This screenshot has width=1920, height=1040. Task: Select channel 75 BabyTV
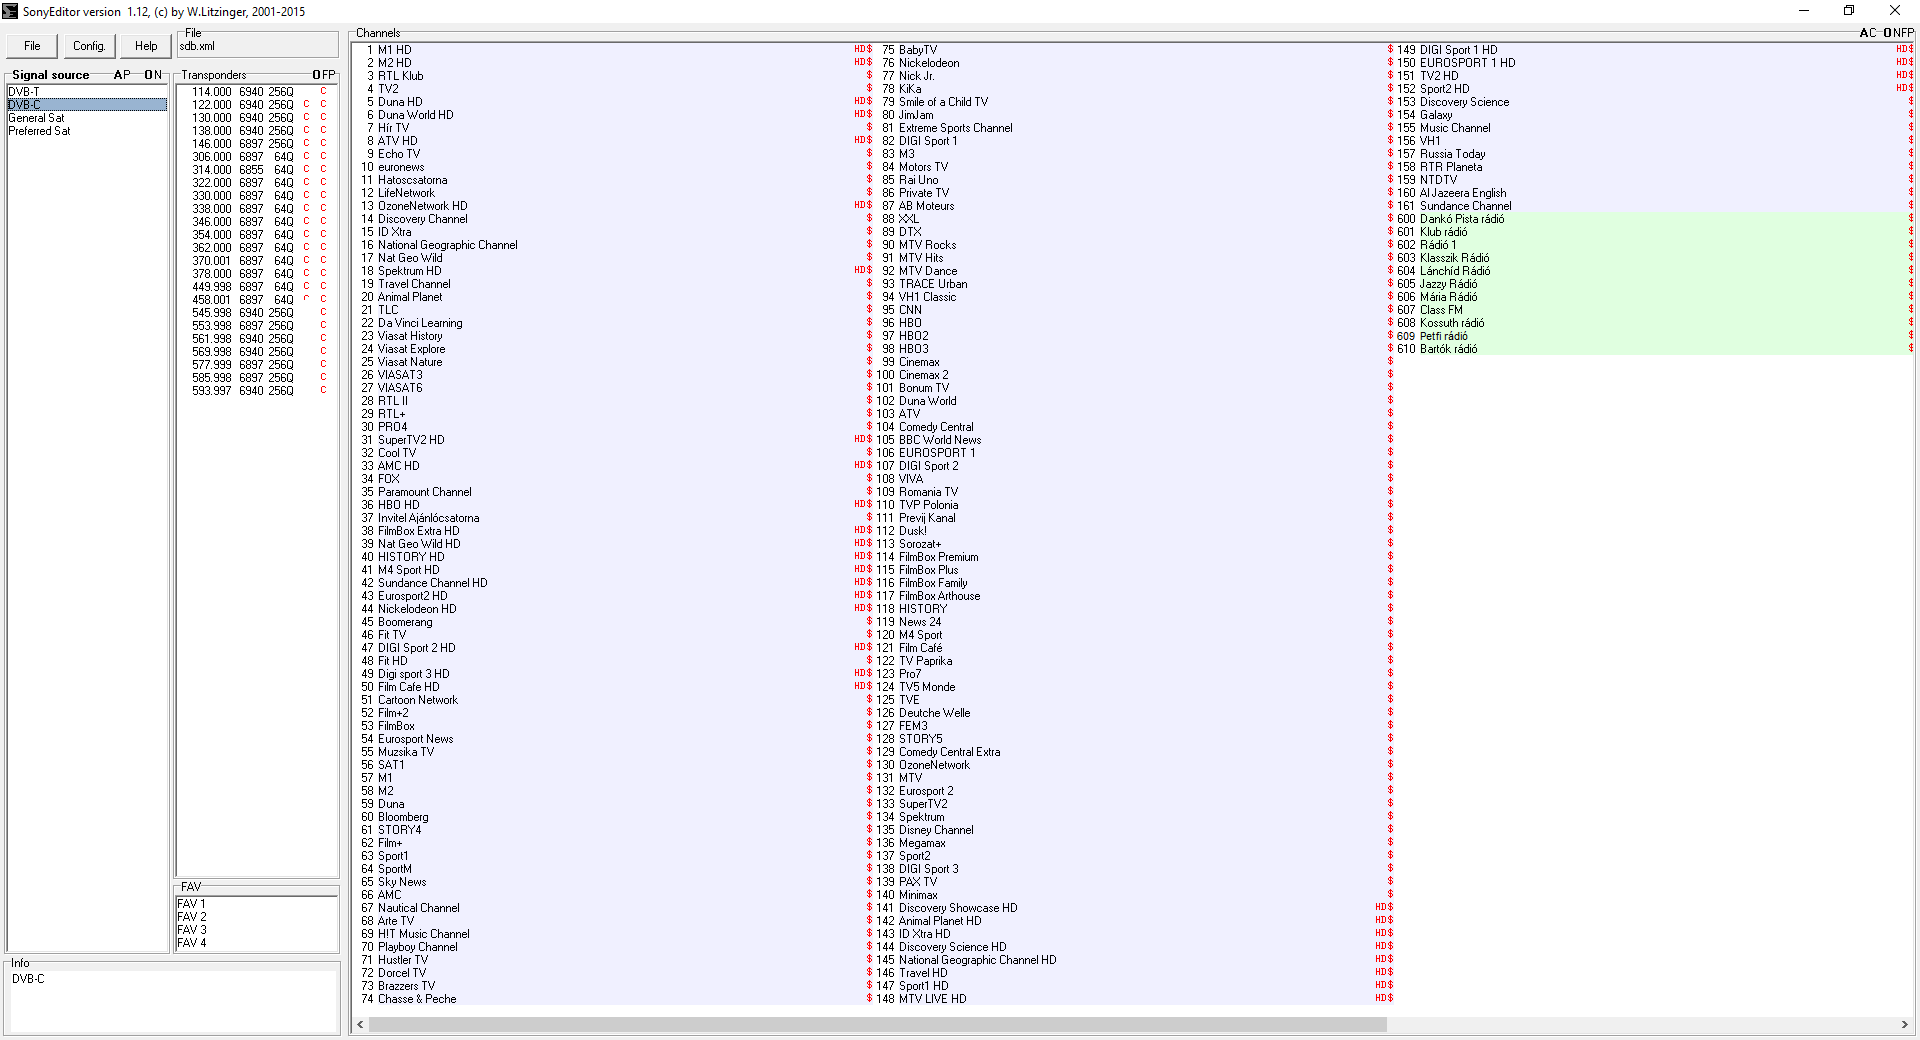click(x=1134, y=50)
